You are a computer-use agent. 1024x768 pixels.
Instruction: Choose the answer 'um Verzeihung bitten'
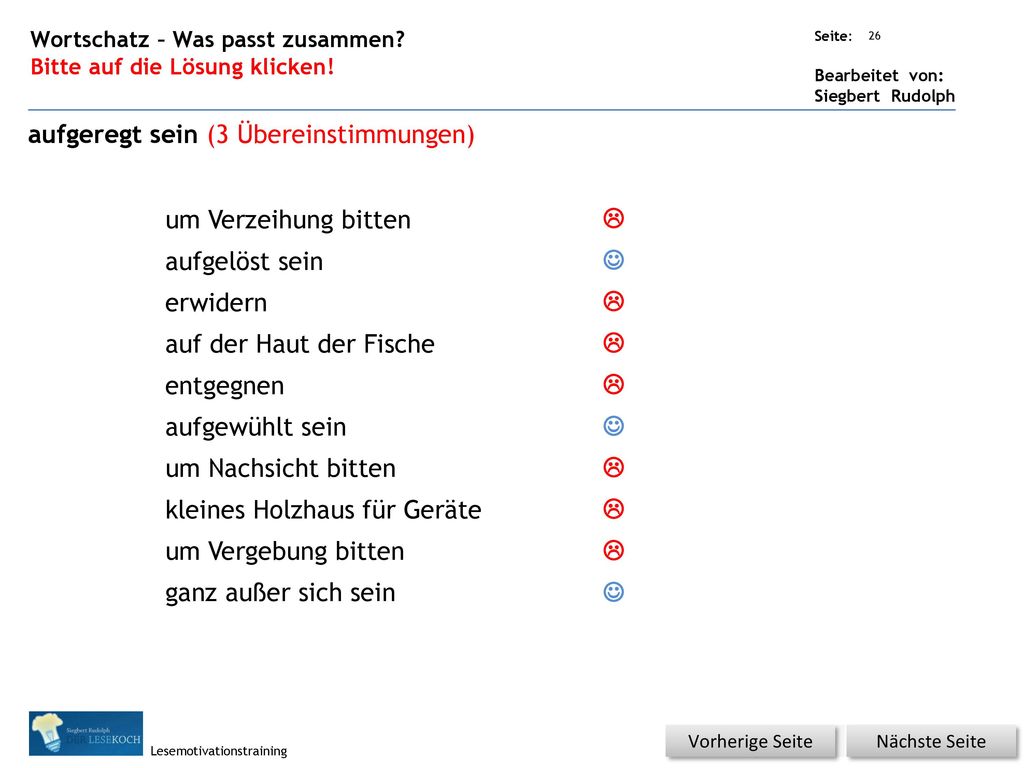[x=287, y=220]
